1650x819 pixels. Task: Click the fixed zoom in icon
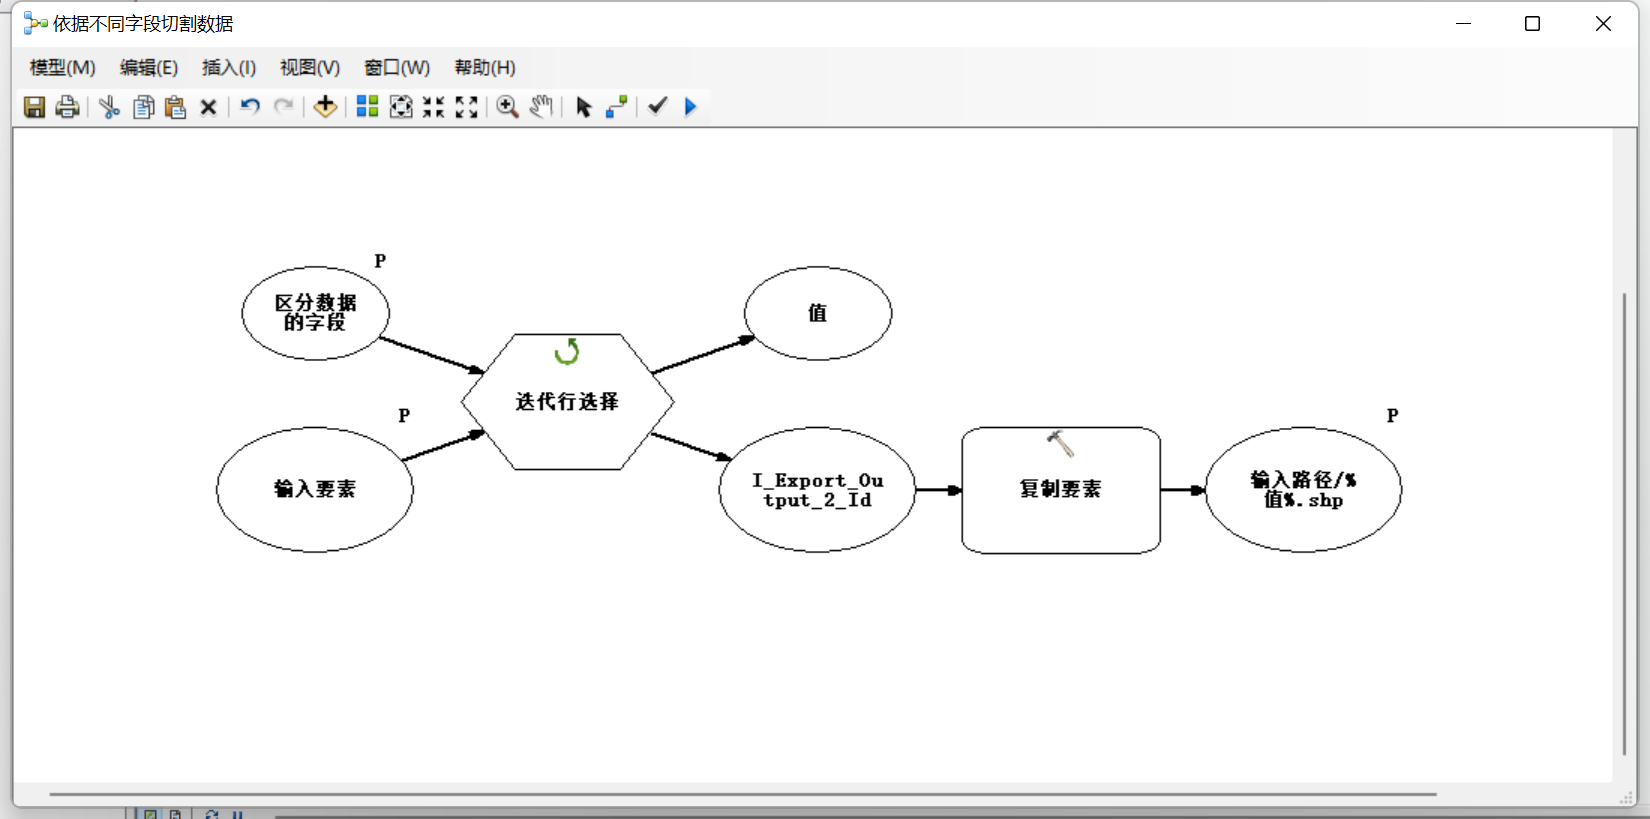click(433, 107)
